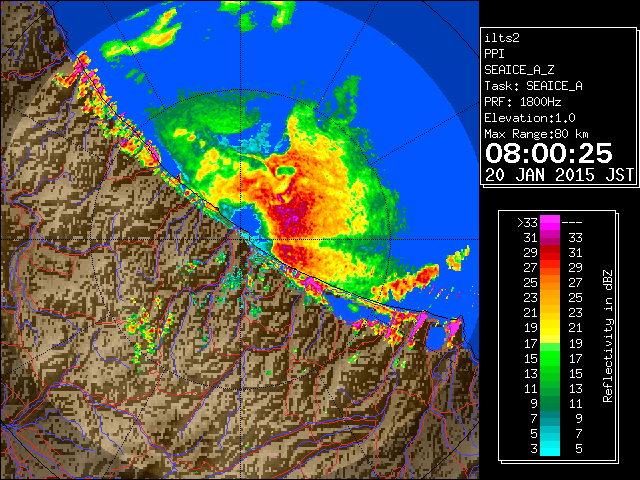Click the magenta high-reflectivity core over the sea
The height and width of the screenshot is (480, 640).
(291, 216)
